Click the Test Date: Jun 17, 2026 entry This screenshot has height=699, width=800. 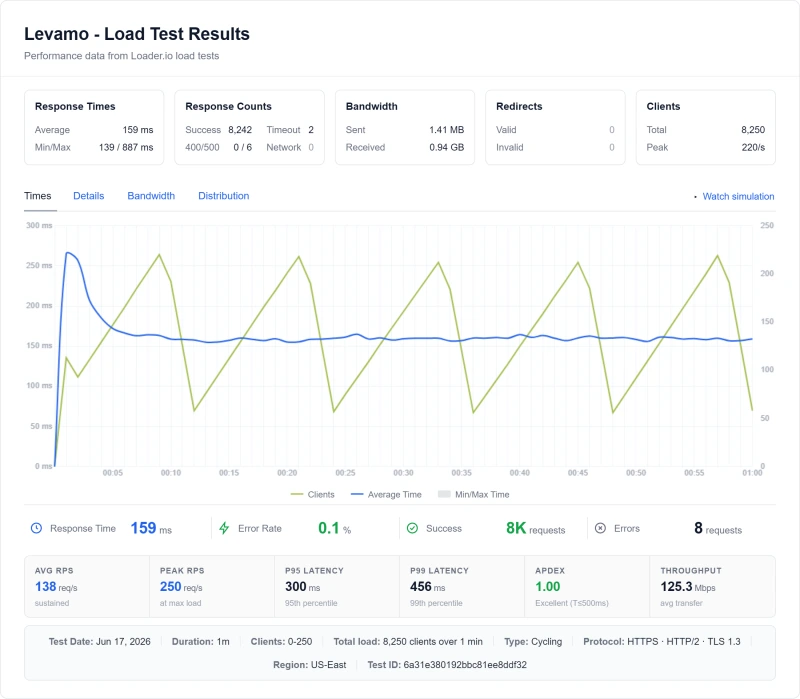99,641
